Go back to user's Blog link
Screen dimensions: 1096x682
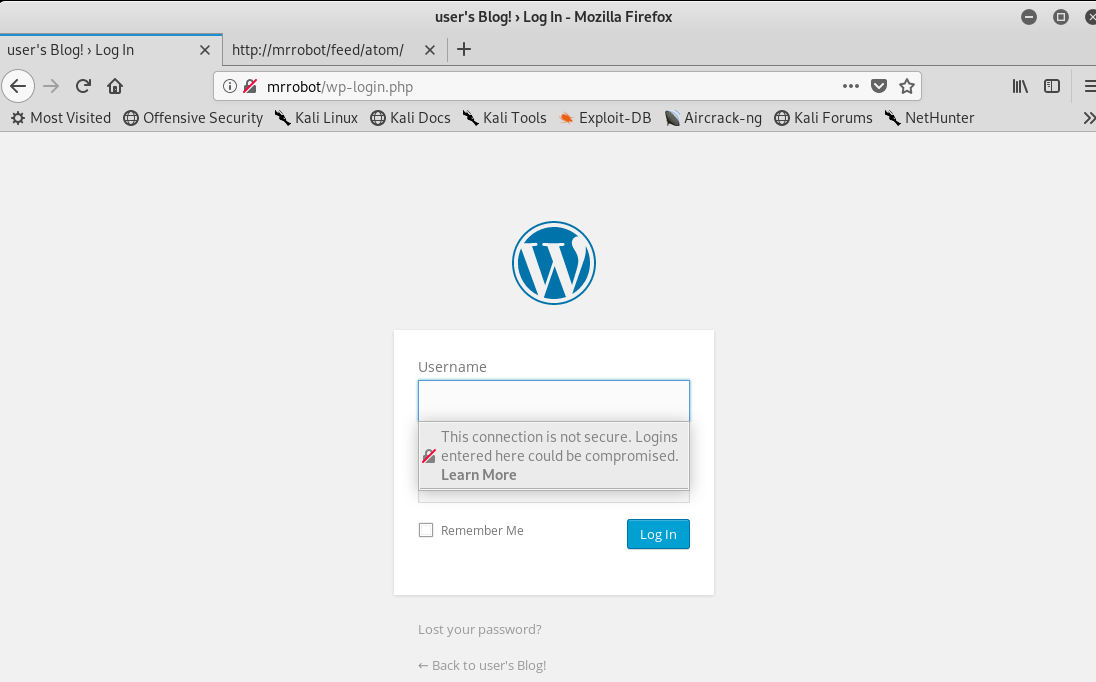click(482, 665)
